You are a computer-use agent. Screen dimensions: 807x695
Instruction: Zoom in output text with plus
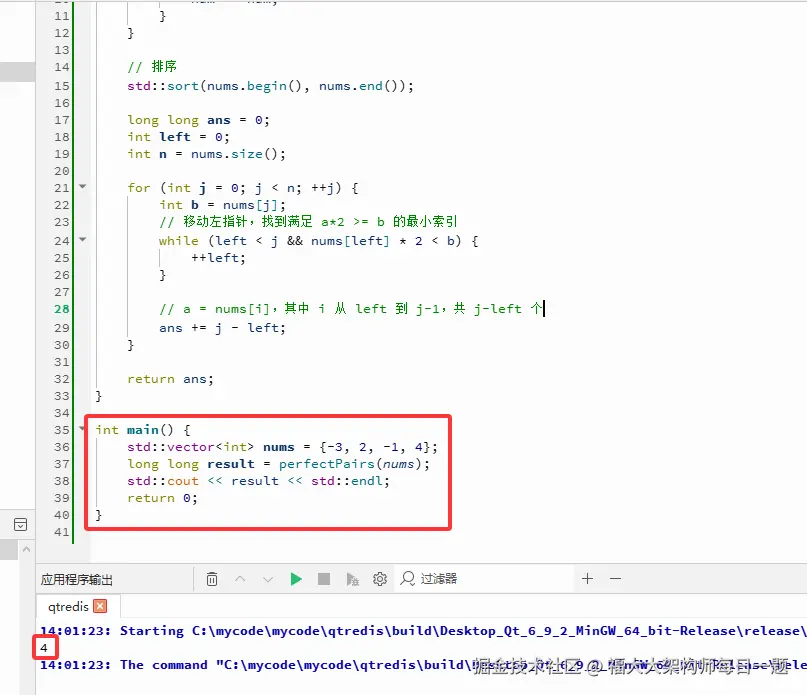click(587, 579)
